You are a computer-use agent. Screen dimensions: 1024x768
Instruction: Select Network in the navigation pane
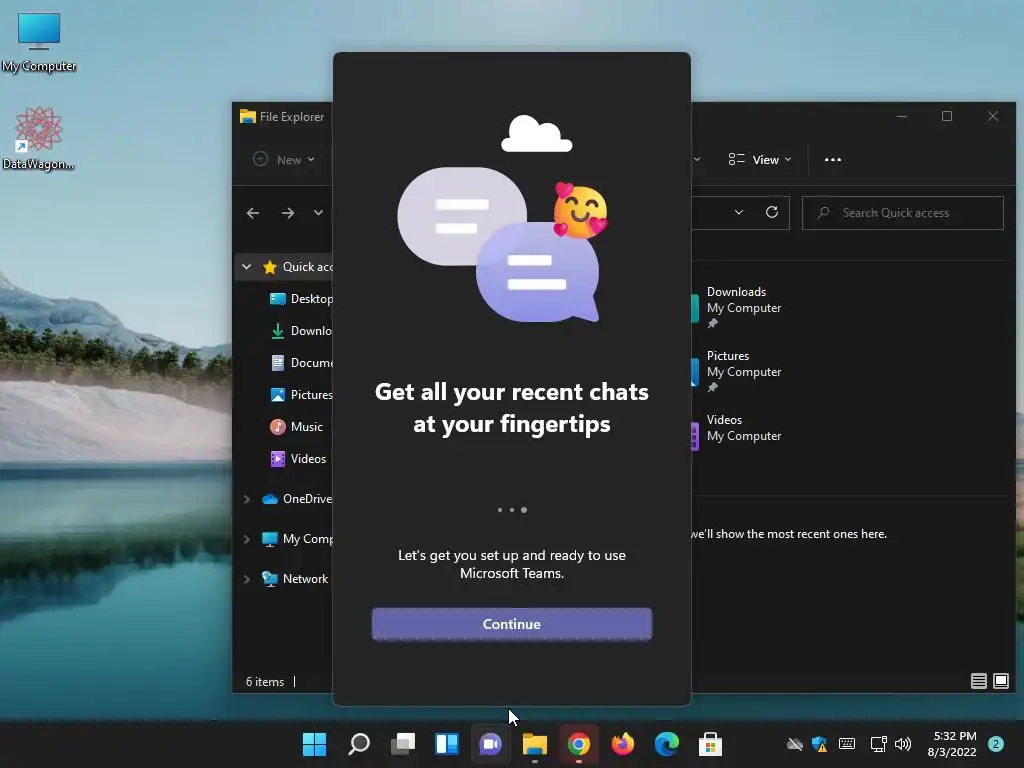pyautogui.click(x=295, y=579)
